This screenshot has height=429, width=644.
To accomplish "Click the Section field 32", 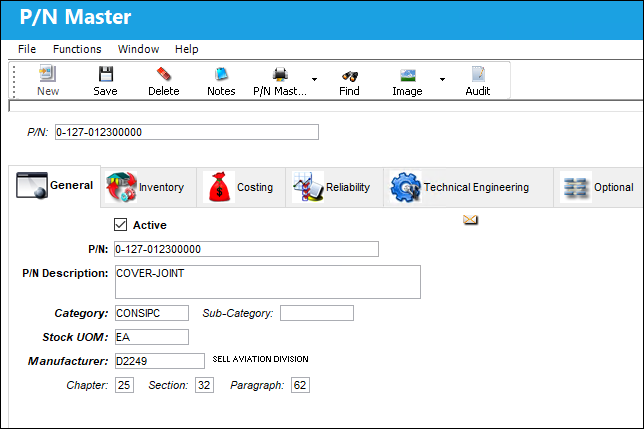I will click(204, 385).
